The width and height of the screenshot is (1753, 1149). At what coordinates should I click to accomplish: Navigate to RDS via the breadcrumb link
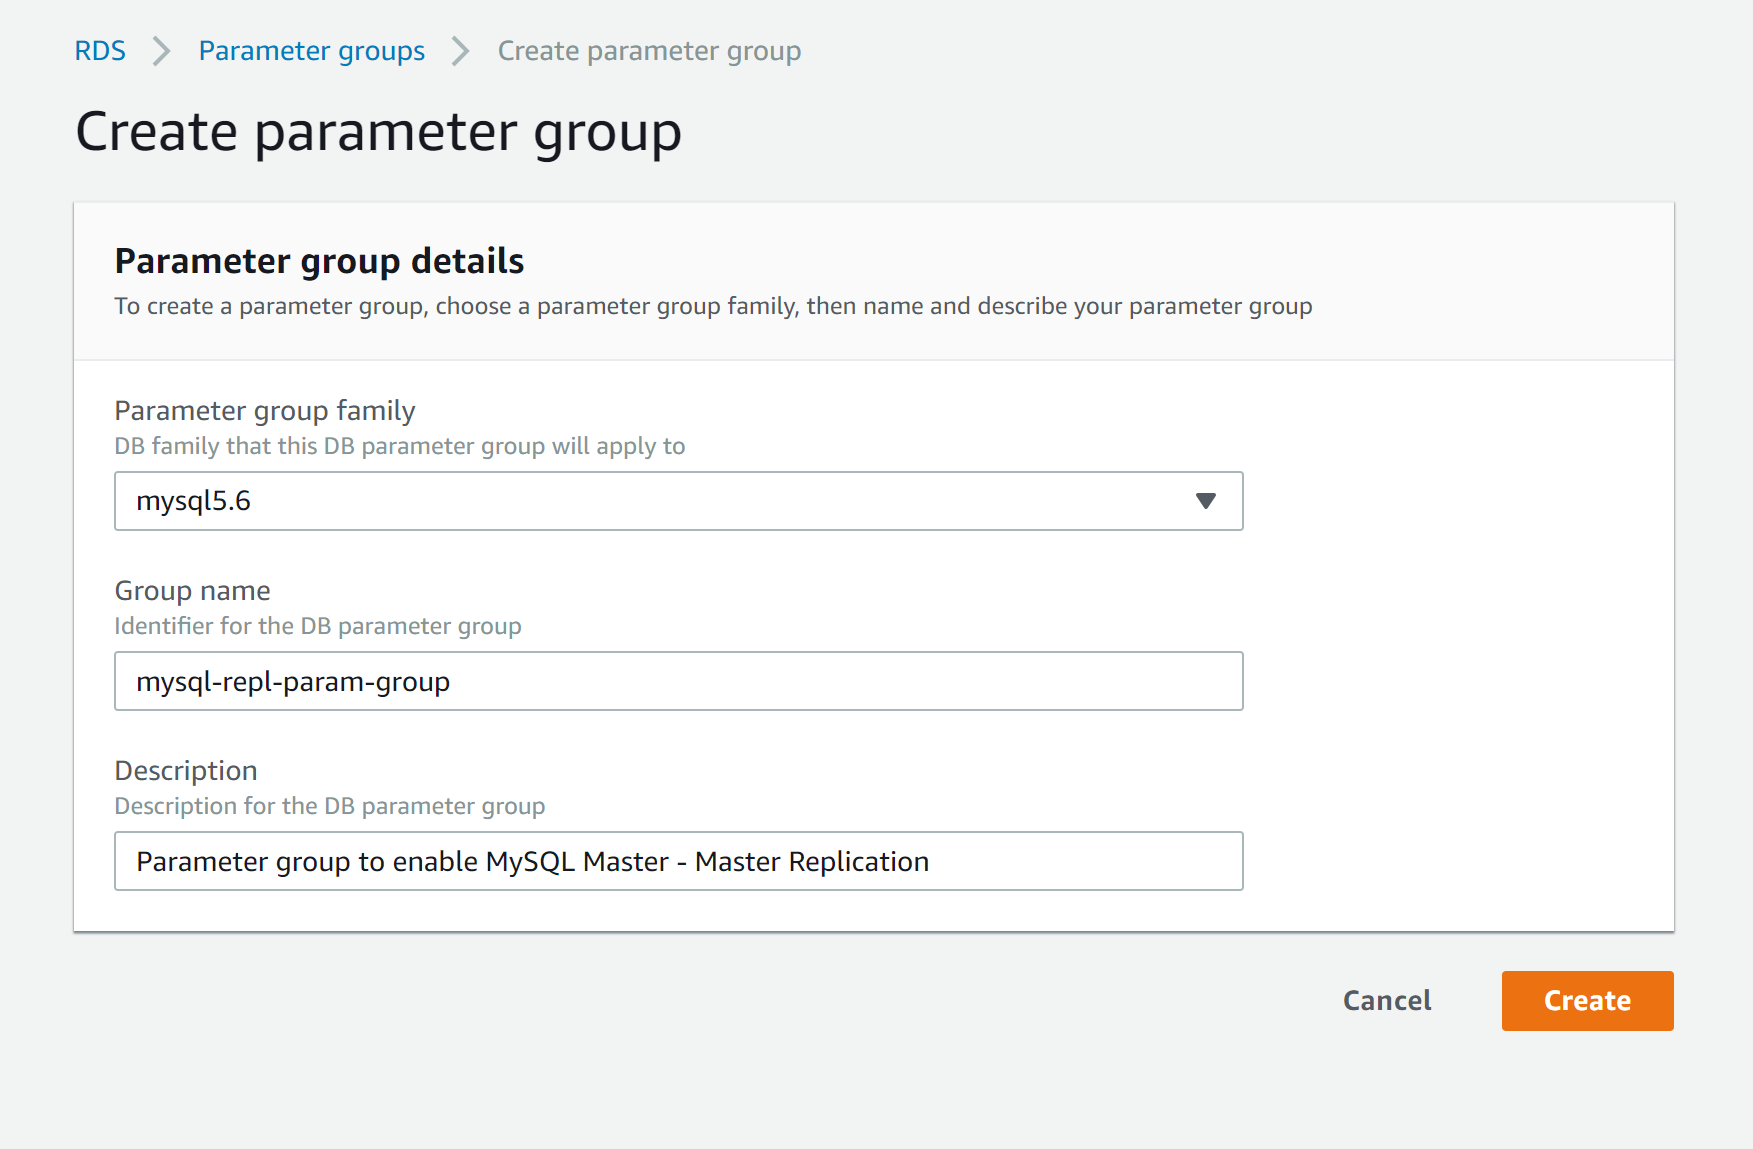pyautogui.click(x=99, y=50)
